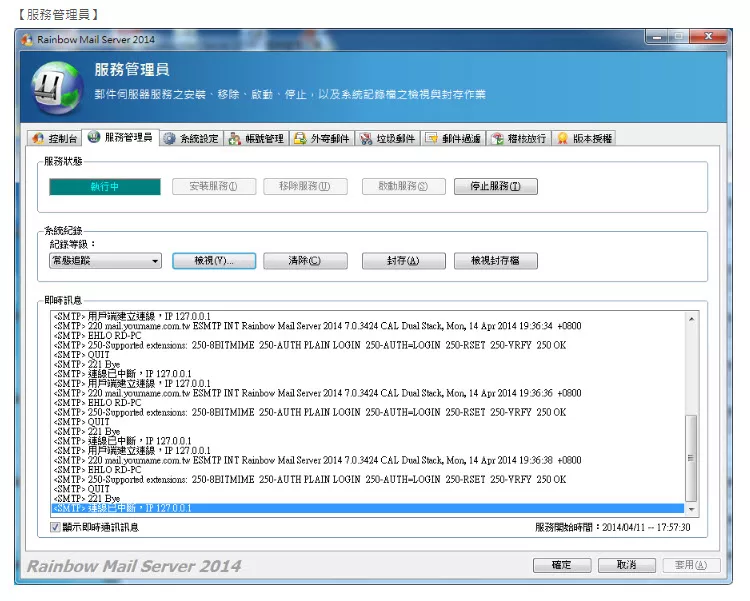Click the 郵件過濾 envelope icon
The height and width of the screenshot is (601, 750).
coord(432,139)
